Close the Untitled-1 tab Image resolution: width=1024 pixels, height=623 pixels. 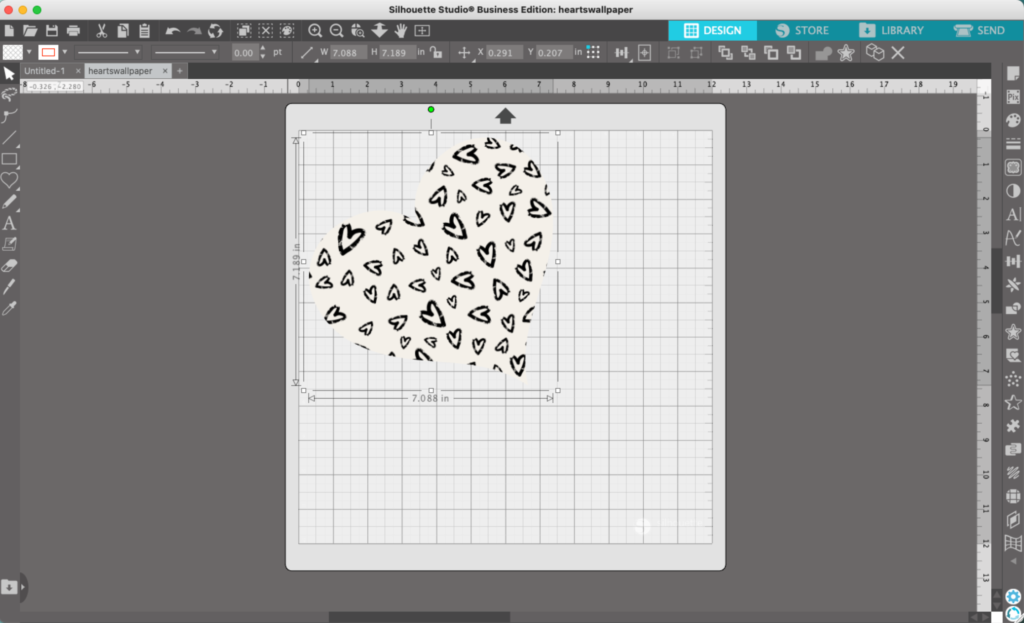[78, 71]
